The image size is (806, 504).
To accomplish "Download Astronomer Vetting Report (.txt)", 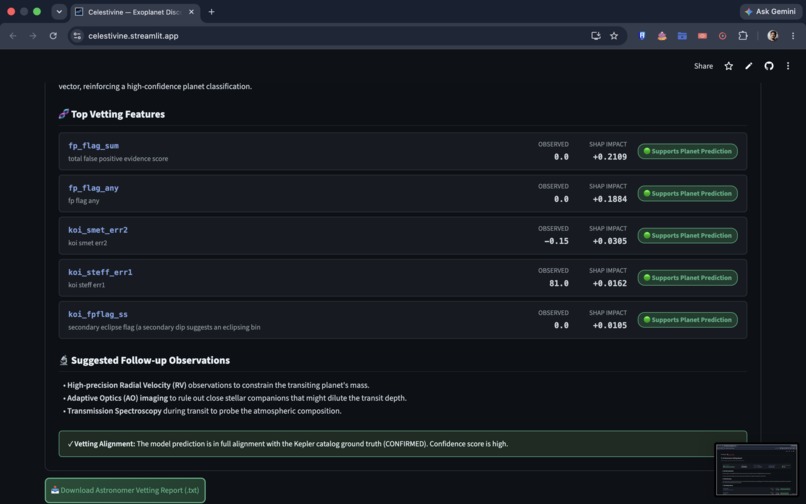I will (125, 490).
